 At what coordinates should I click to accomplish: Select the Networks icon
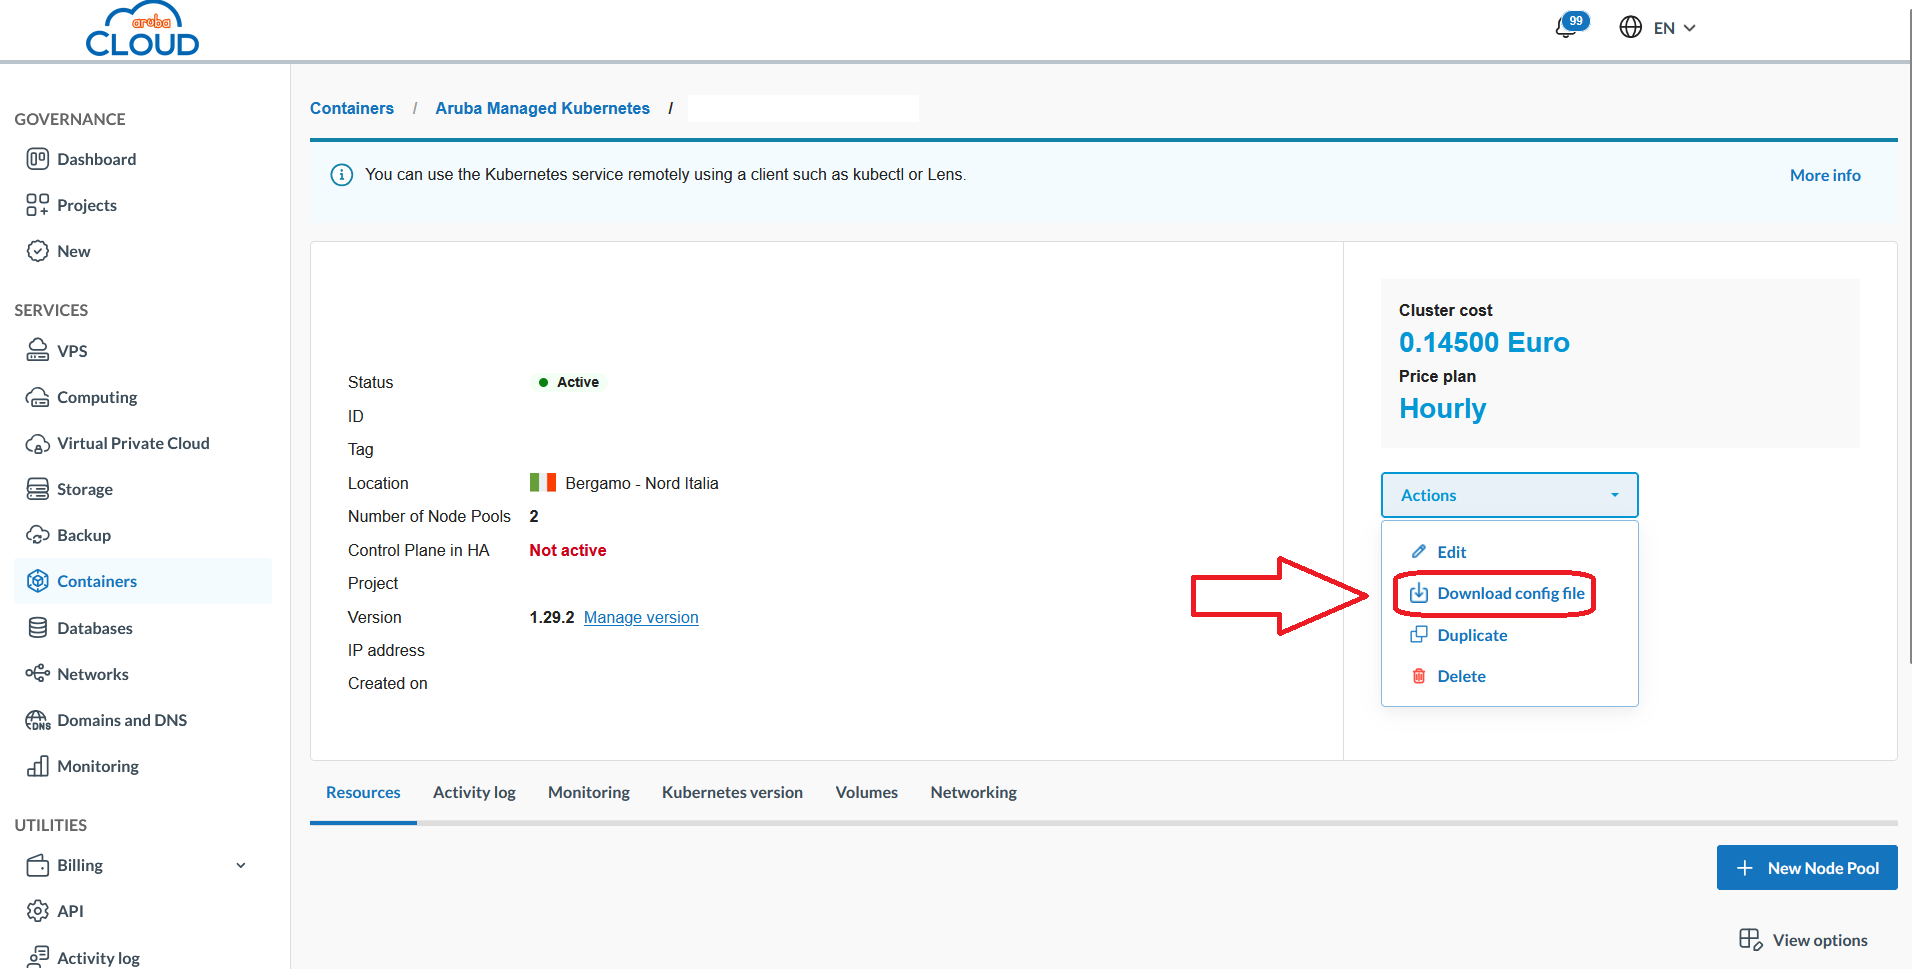[x=37, y=673]
